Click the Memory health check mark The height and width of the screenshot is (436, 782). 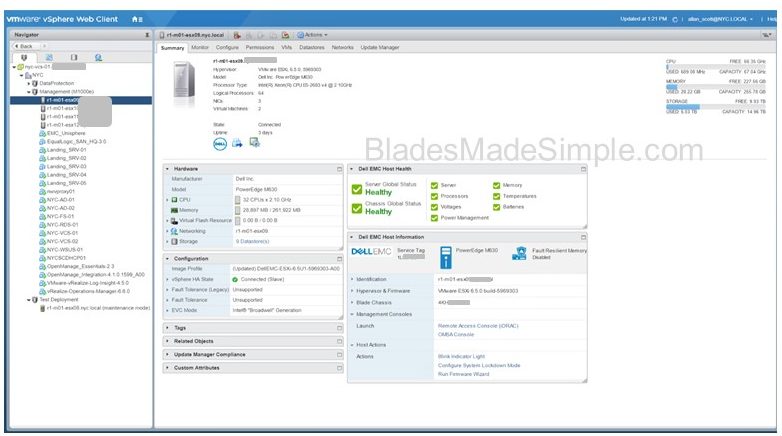(x=496, y=186)
